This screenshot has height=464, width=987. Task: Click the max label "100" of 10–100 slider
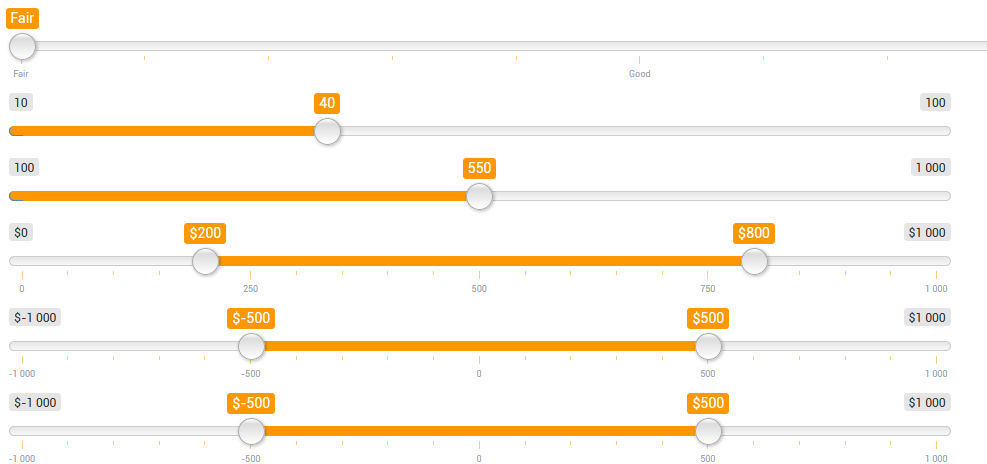tap(935, 103)
